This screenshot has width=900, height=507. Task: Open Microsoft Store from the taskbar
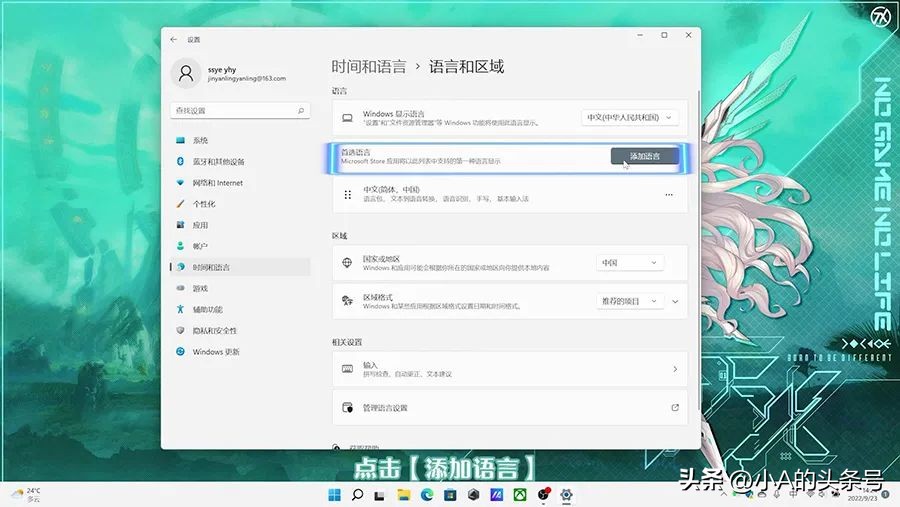click(450, 494)
